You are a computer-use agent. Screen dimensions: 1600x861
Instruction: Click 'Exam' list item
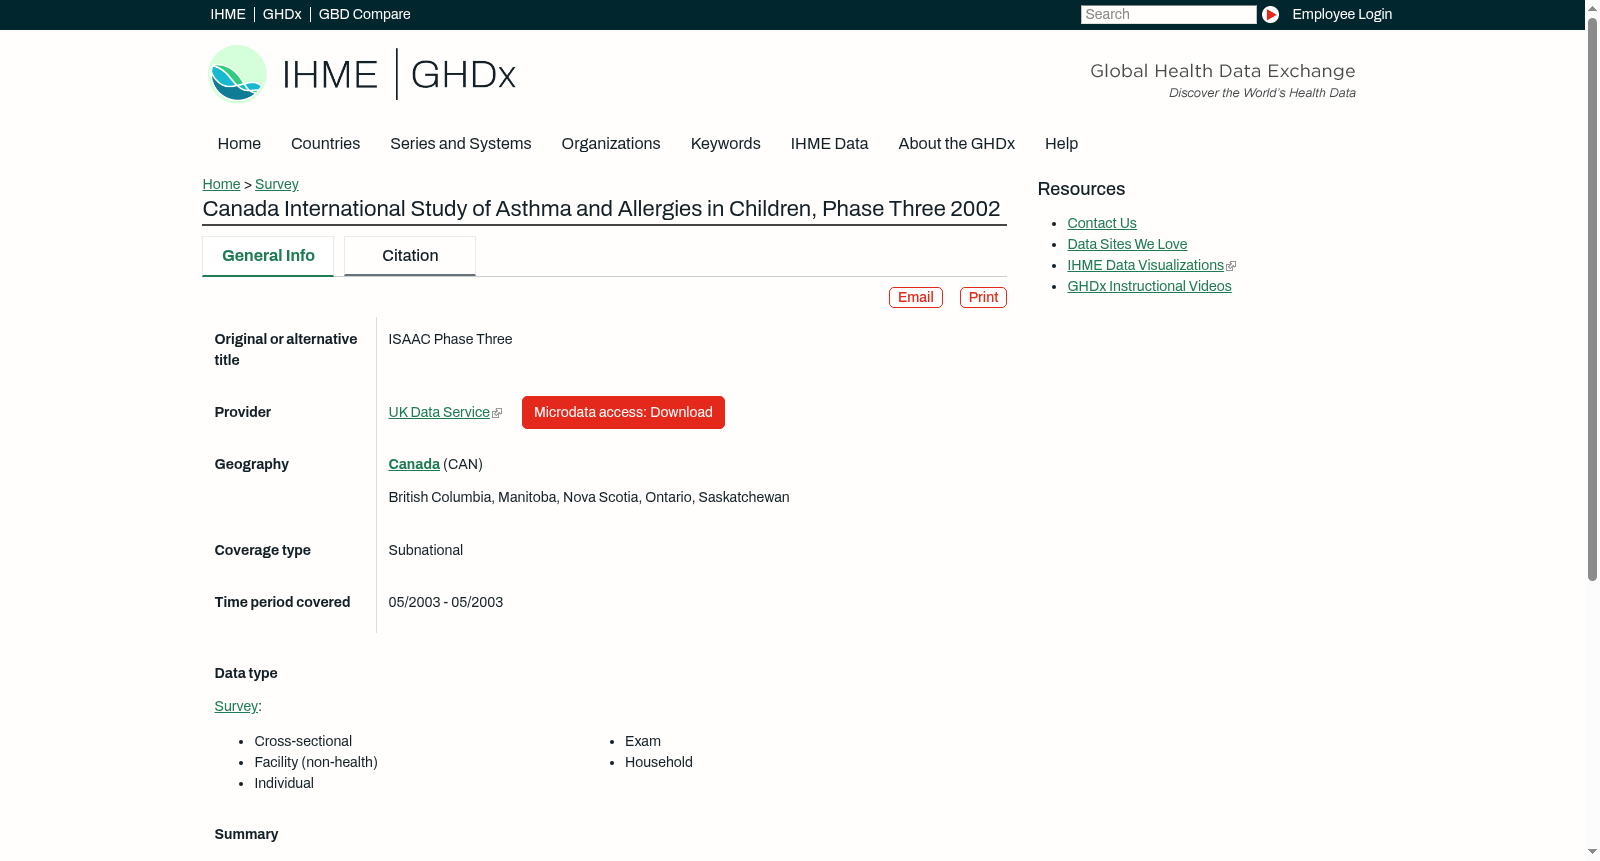point(643,741)
